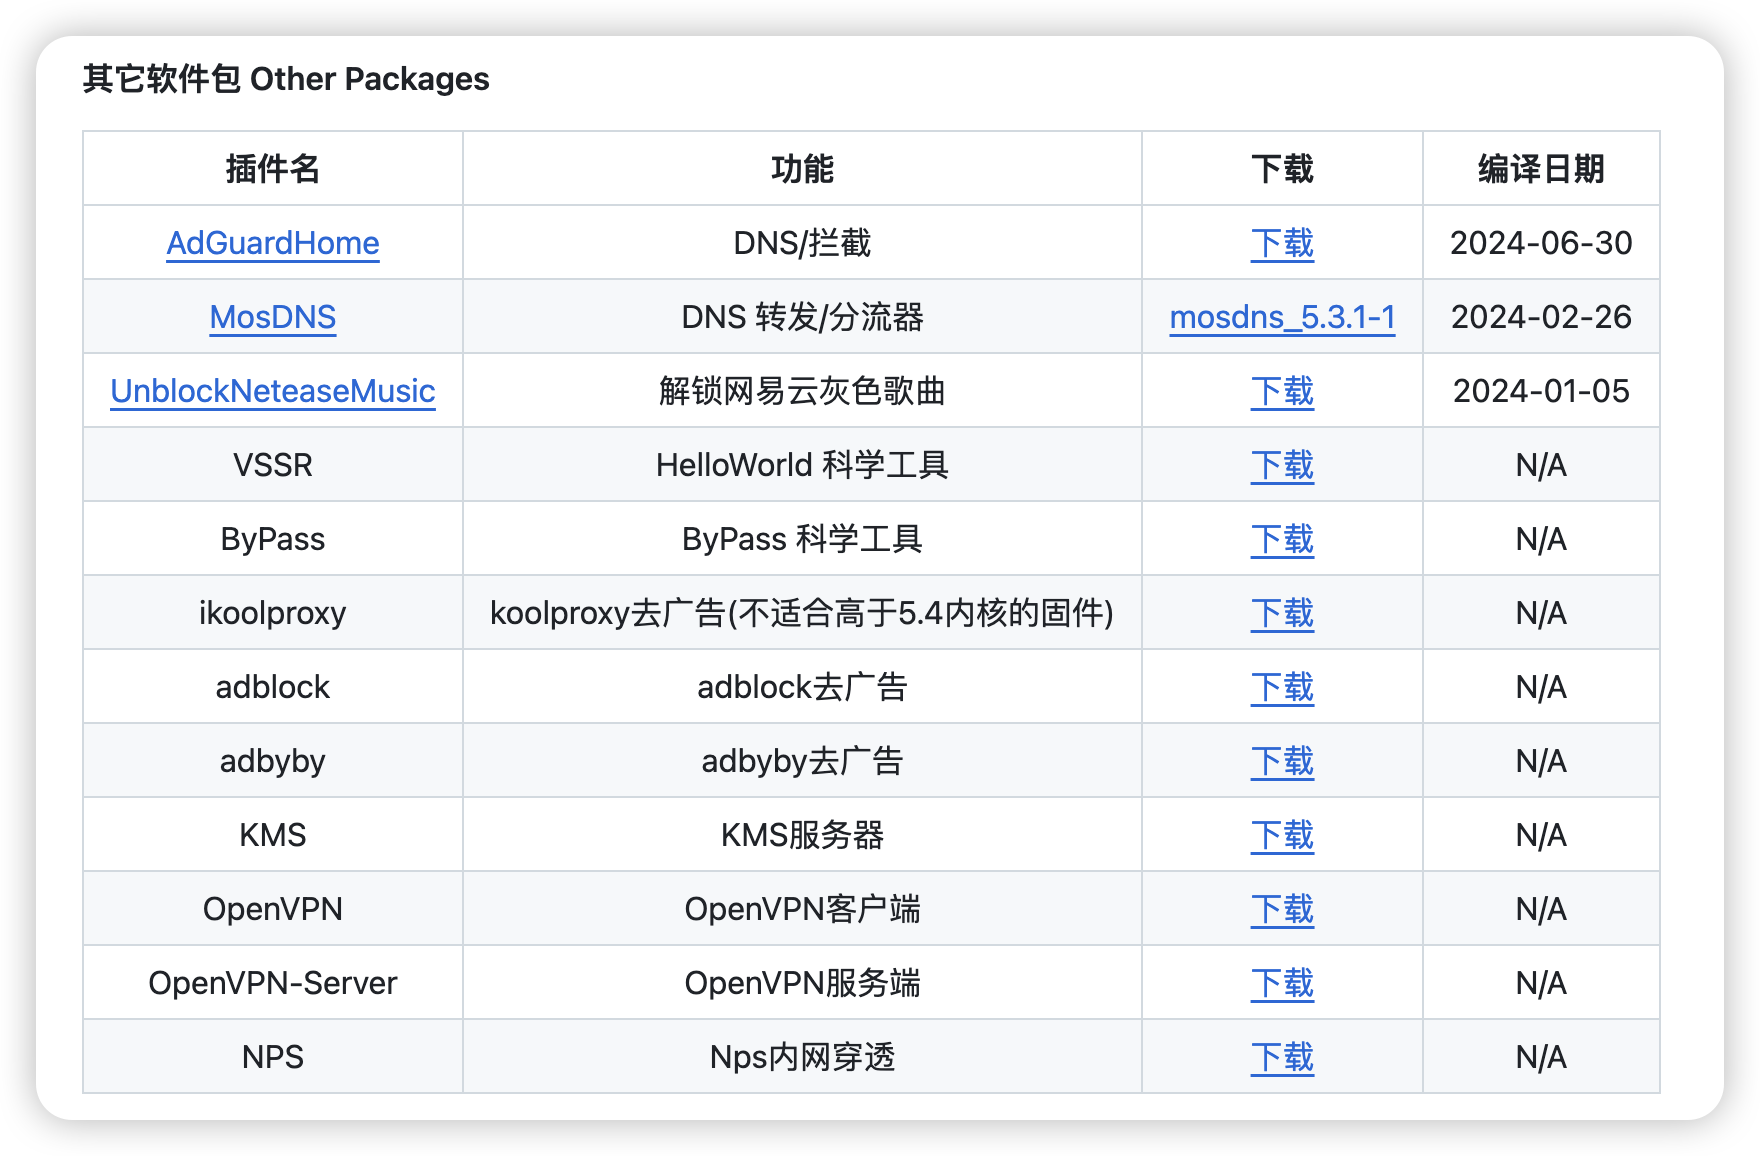Click the KMS plugin name cell

click(272, 835)
